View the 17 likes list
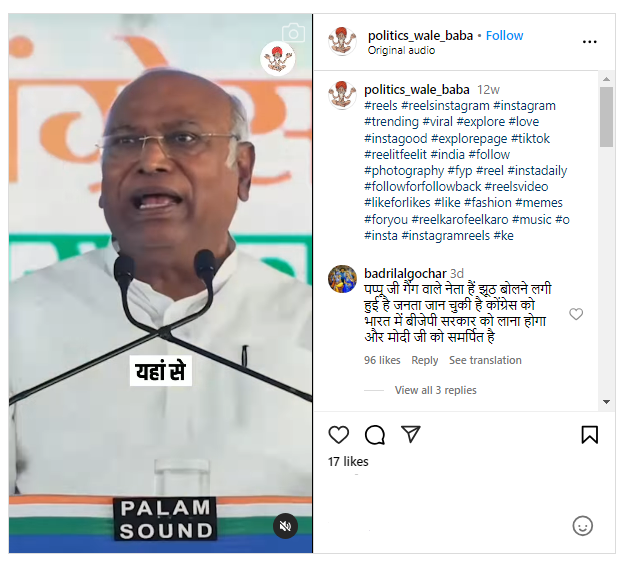The height and width of the screenshot is (567, 627). pos(348,461)
